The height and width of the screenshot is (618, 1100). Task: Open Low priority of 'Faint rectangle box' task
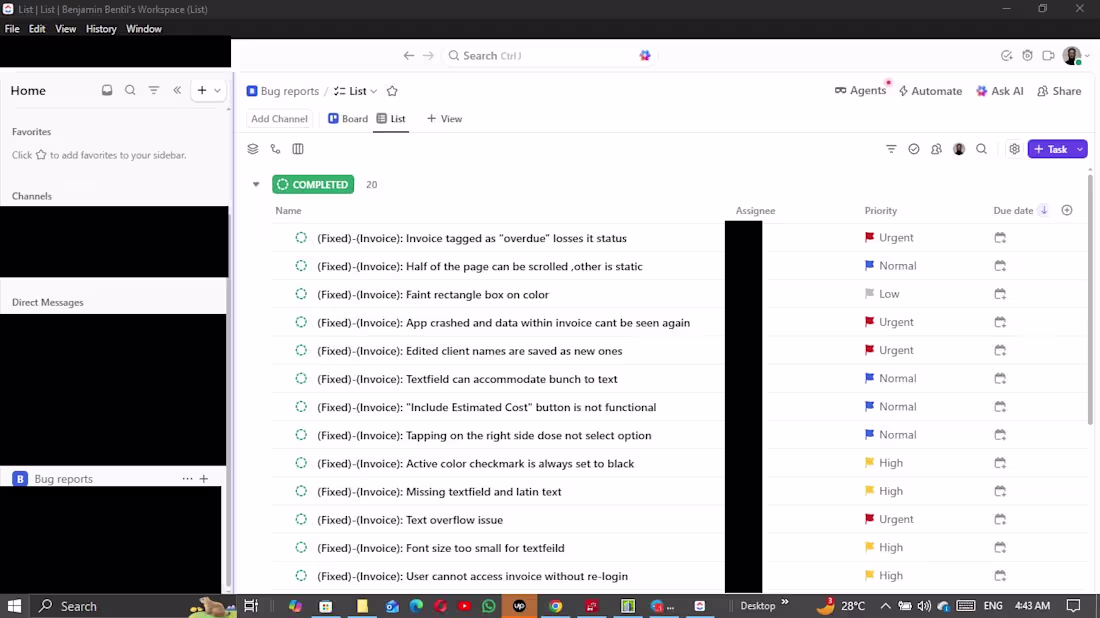[882, 294]
